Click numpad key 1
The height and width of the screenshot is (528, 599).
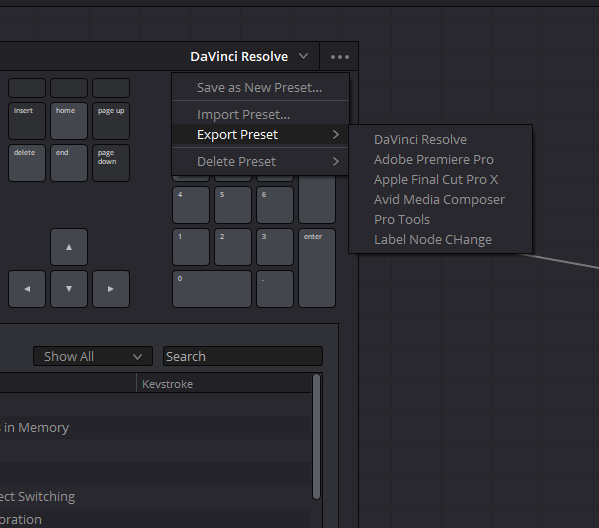[191, 247]
